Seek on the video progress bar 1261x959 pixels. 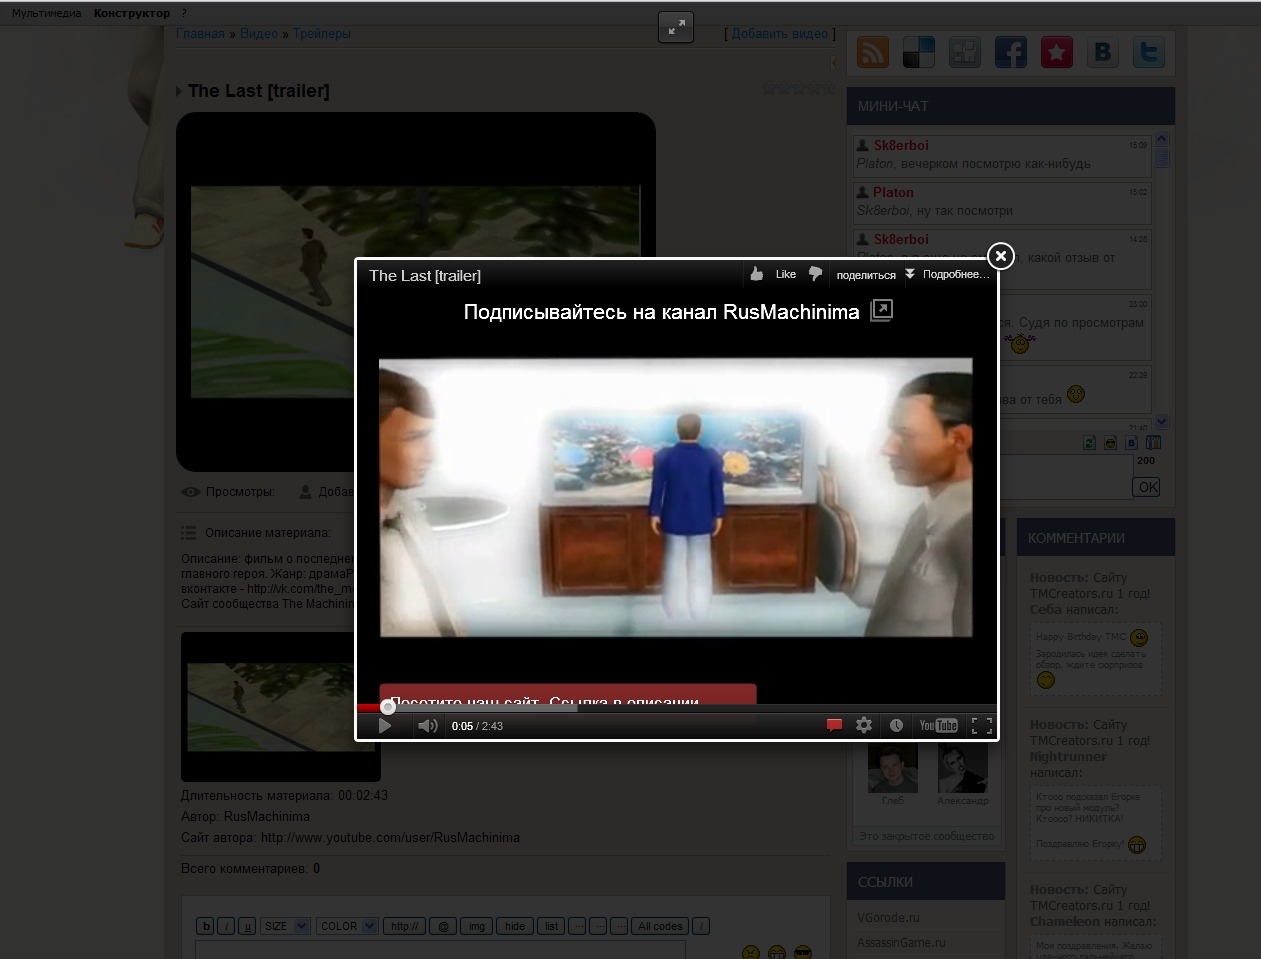pos(676,708)
